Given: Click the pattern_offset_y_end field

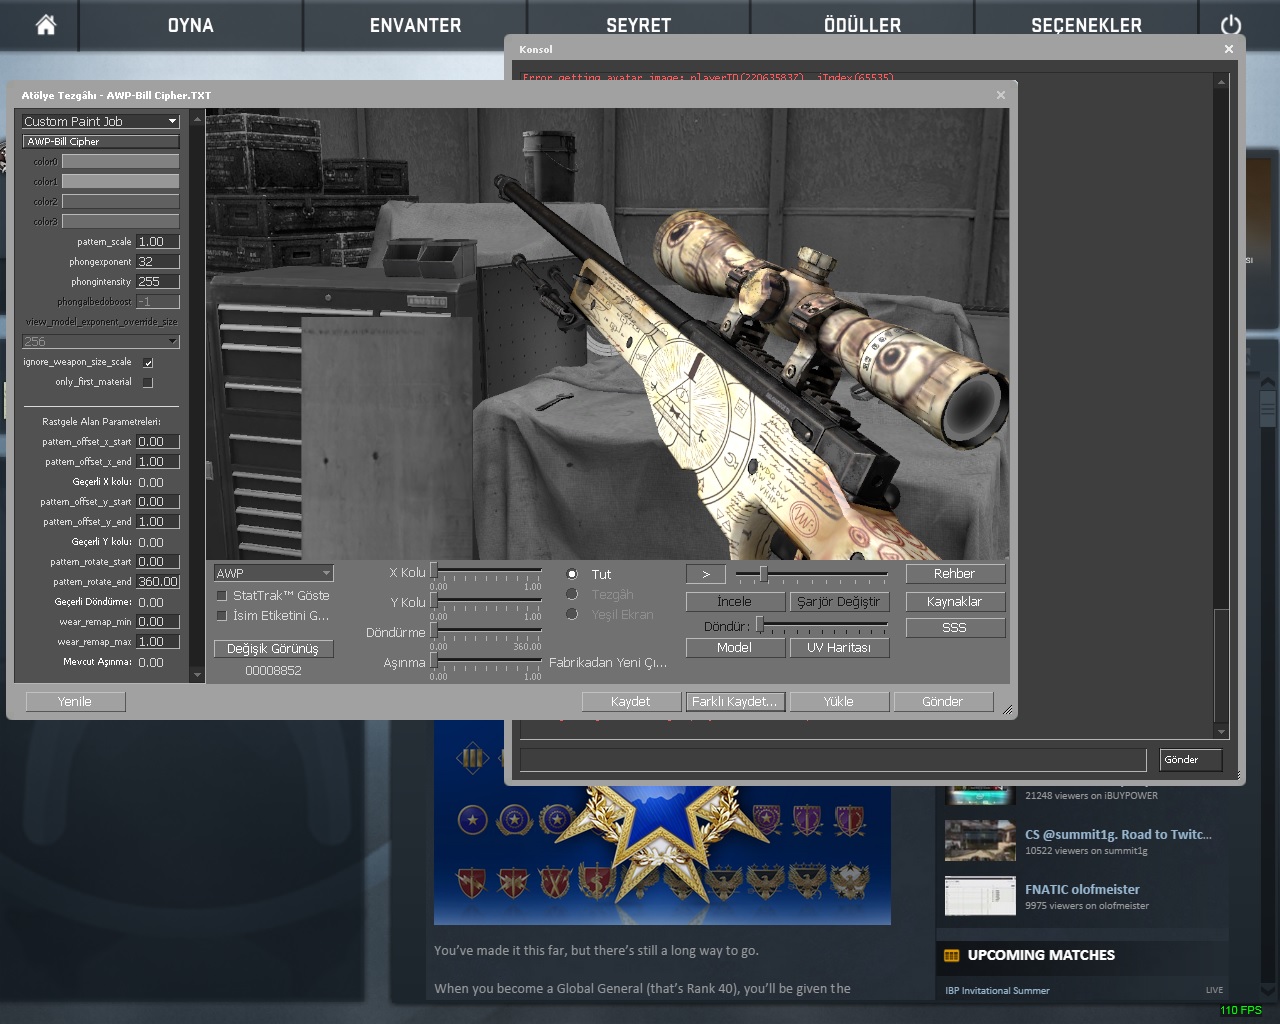Looking at the screenshot, I should [x=158, y=521].
